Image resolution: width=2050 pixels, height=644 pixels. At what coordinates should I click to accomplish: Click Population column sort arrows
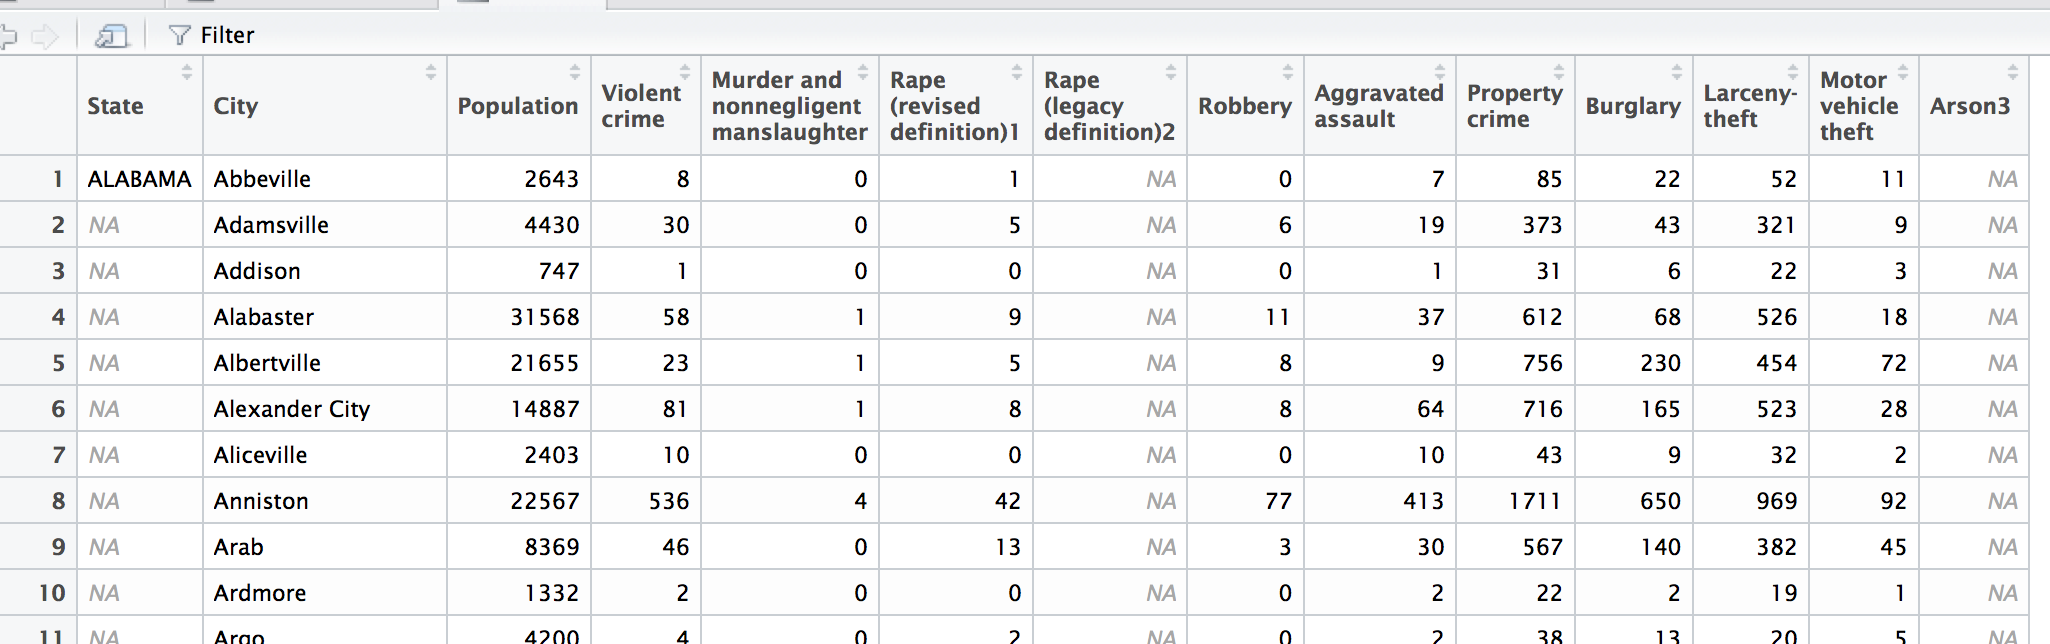(x=574, y=73)
